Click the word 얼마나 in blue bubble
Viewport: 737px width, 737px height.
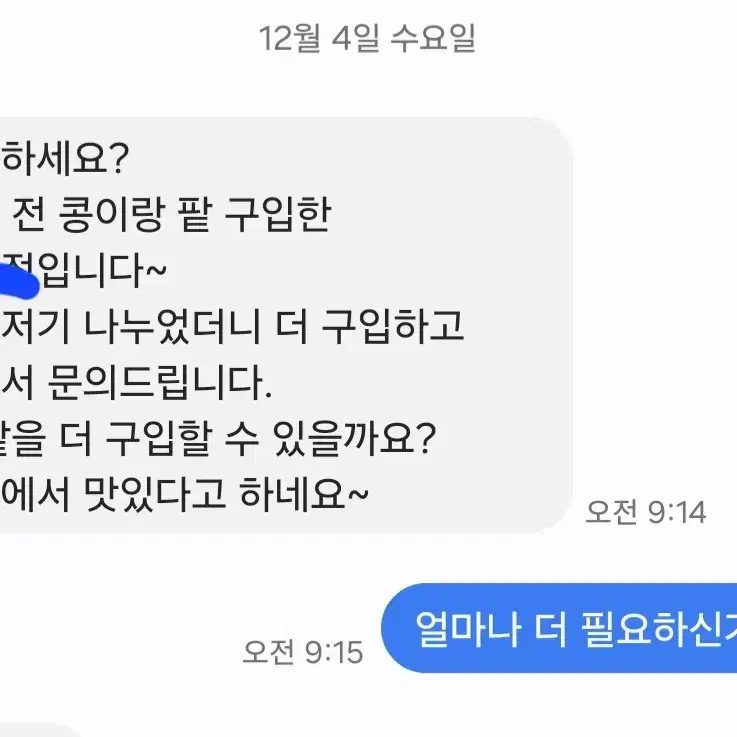pyautogui.click(x=469, y=629)
